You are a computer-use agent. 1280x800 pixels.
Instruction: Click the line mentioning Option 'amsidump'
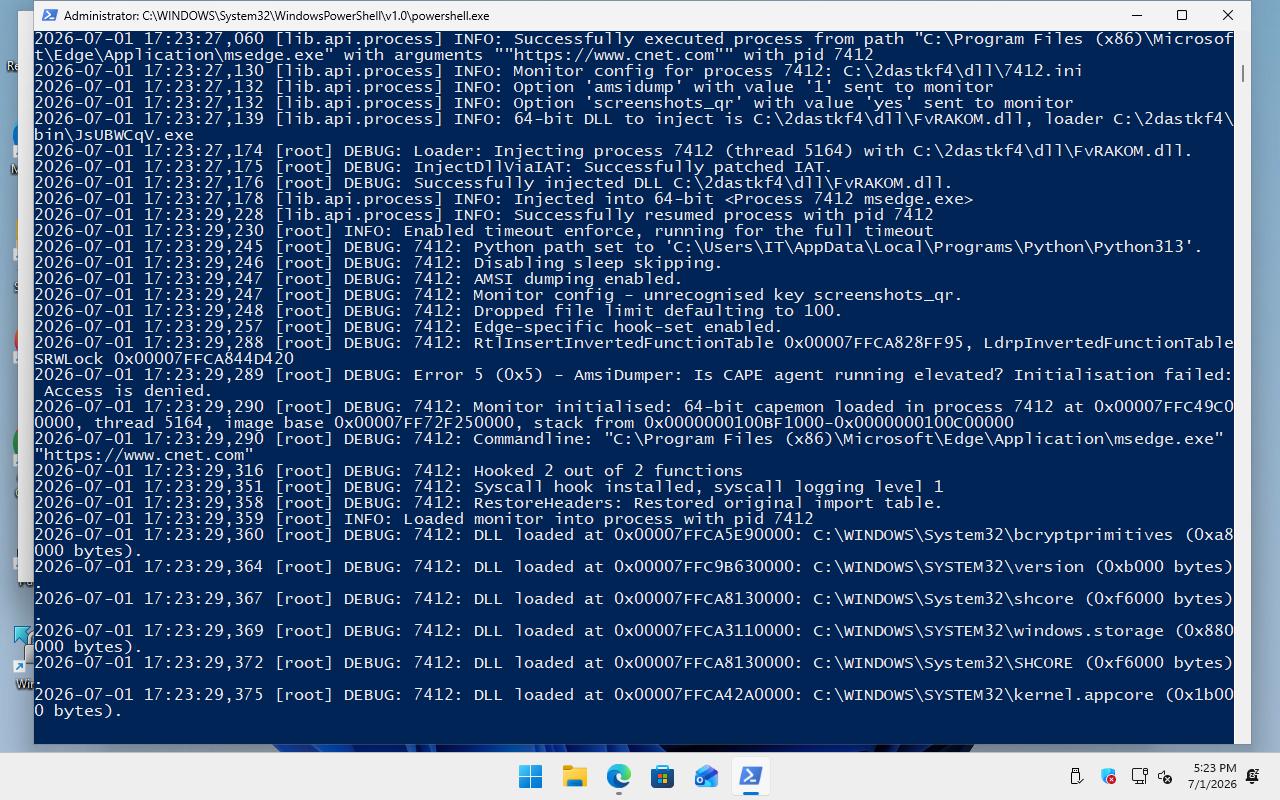click(x=514, y=87)
